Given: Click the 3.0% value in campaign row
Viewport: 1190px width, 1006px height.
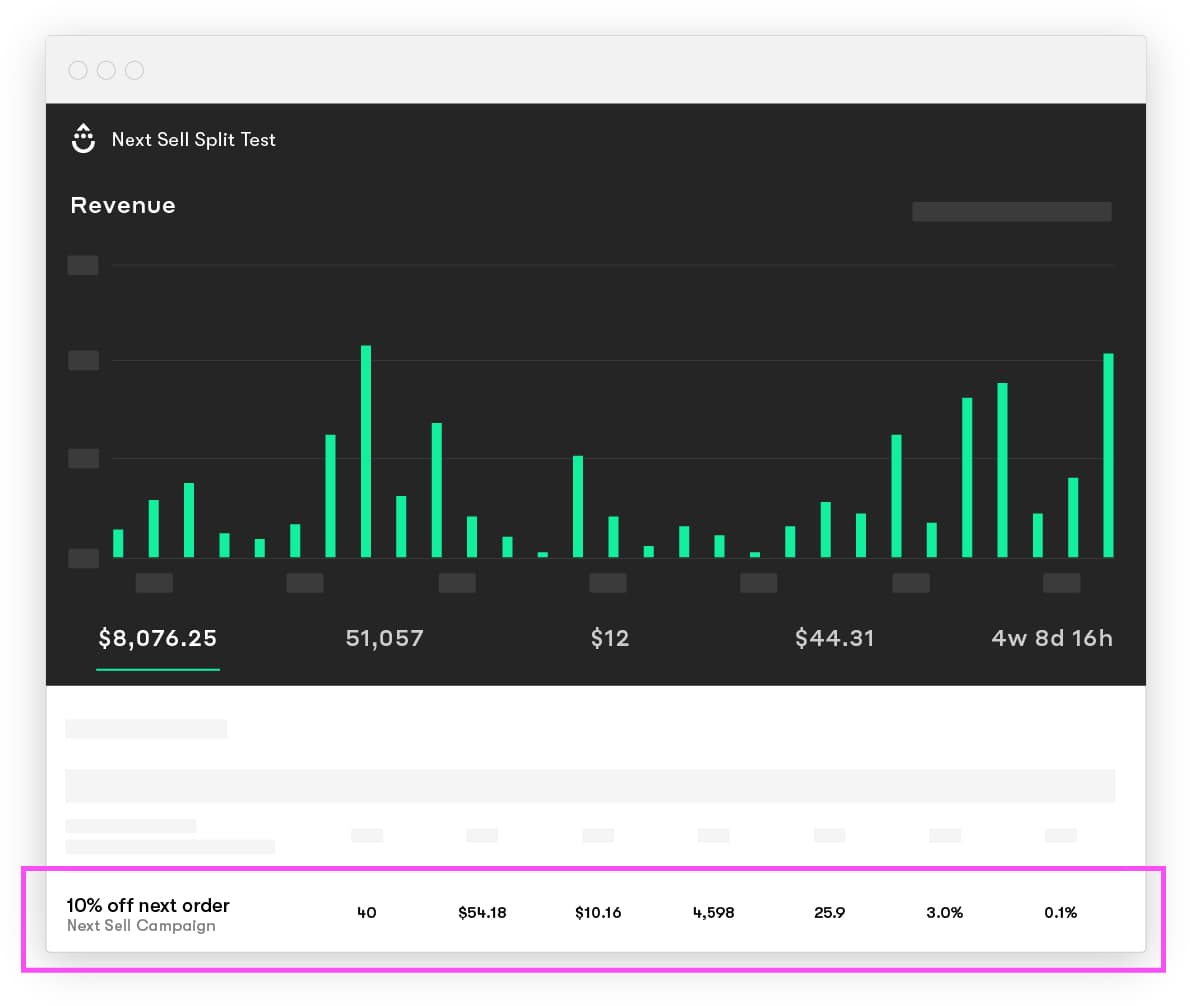Looking at the screenshot, I should click(945, 912).
